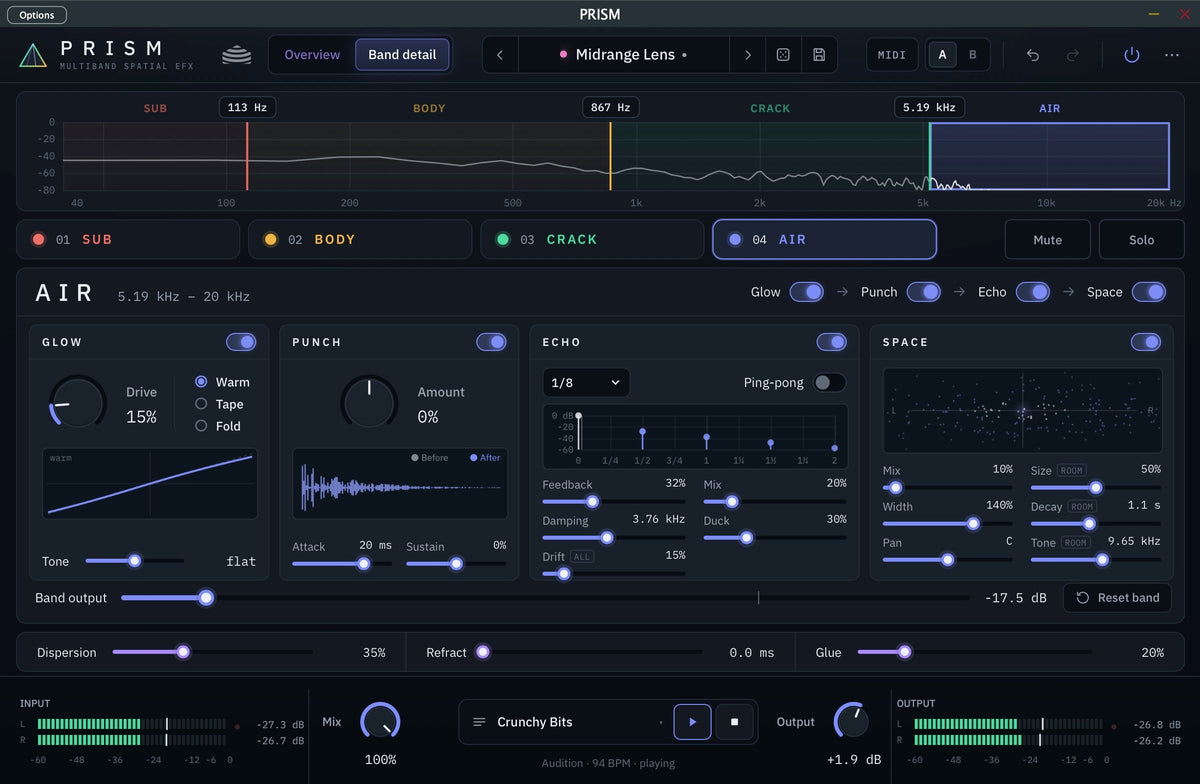Click the Glow Drive knob
Viewport: 1200px width, 784px height.
coord(77,403)
